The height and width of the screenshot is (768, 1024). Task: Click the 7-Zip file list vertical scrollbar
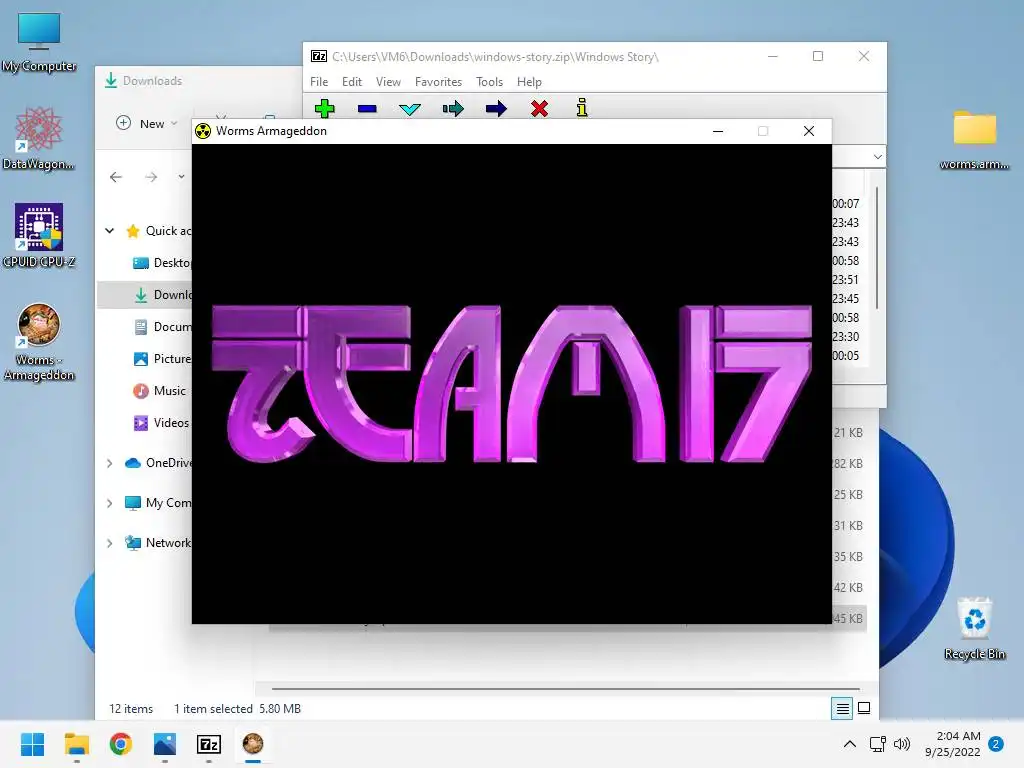(876, 248)
